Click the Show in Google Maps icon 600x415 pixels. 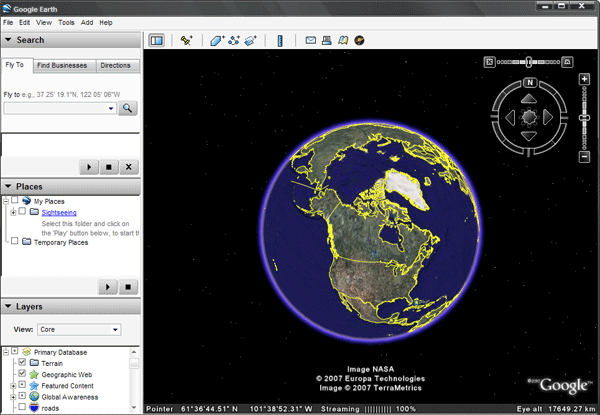(343, 40)
